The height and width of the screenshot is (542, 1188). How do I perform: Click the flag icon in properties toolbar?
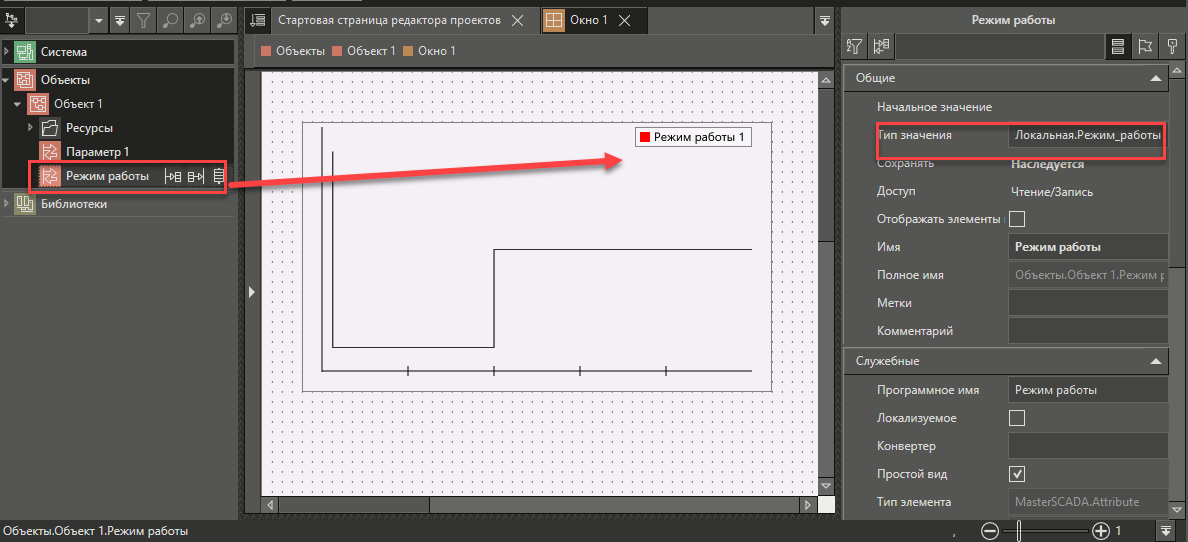coord(1145,45)
